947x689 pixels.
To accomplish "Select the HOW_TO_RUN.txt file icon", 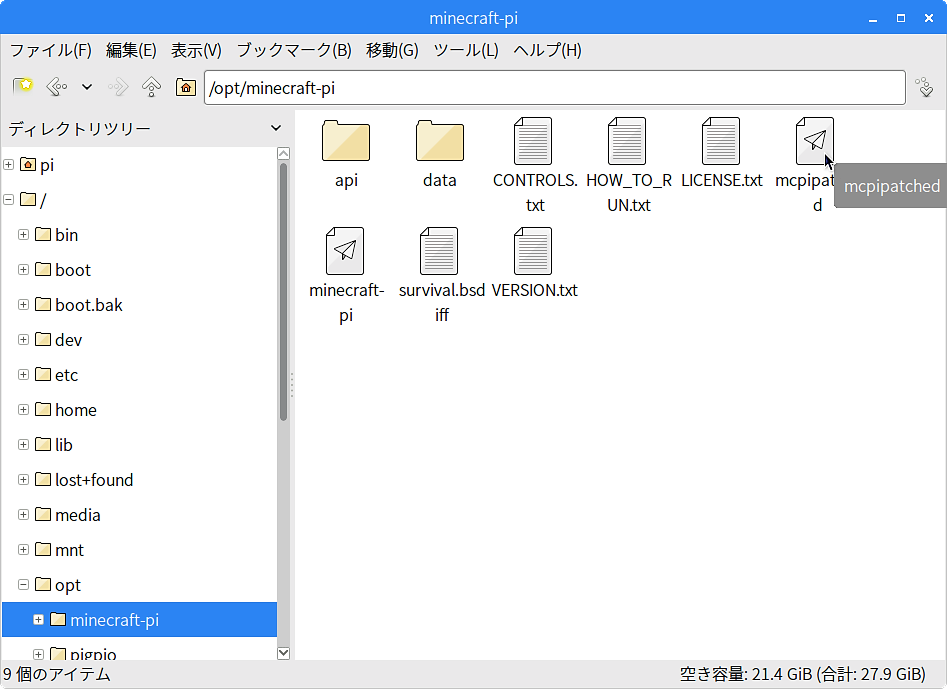I will point(627,141).
